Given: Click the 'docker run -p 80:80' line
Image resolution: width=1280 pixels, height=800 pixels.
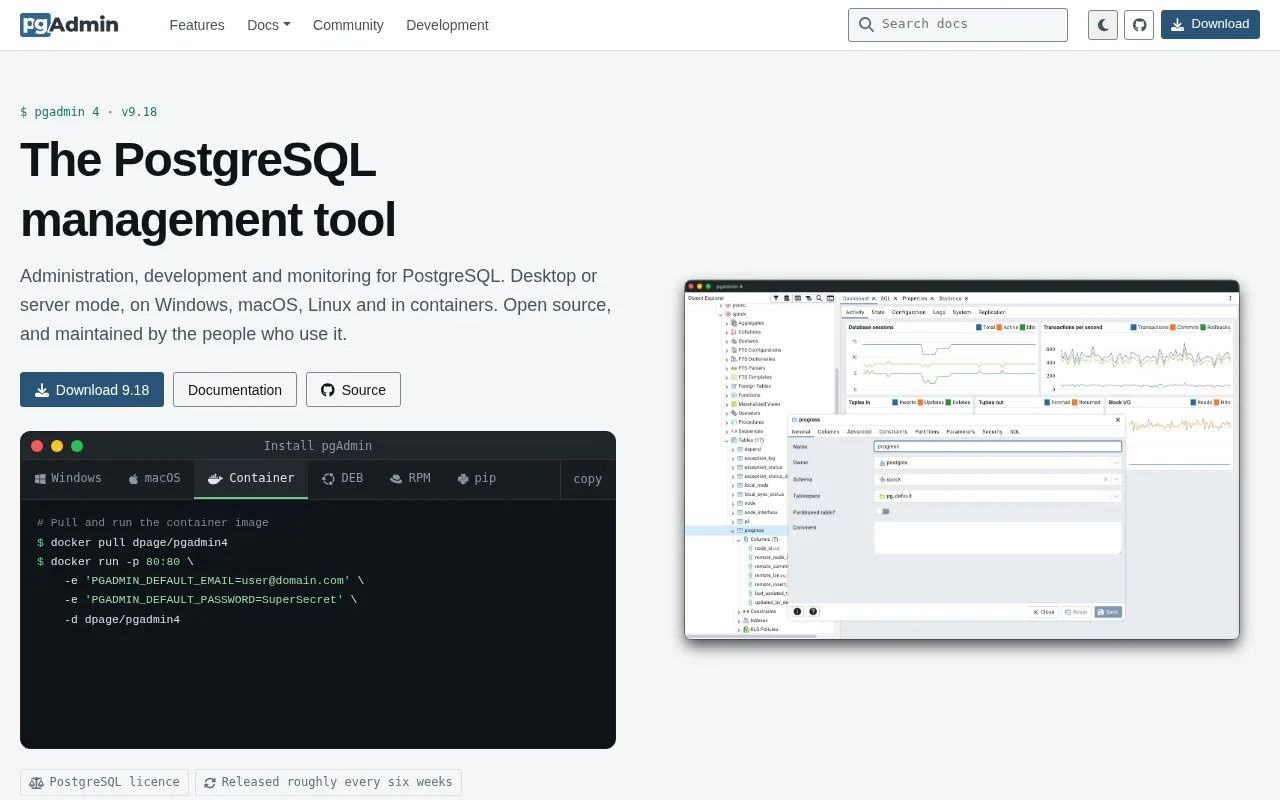Looking at the screenshot, I should click(115, 561).
